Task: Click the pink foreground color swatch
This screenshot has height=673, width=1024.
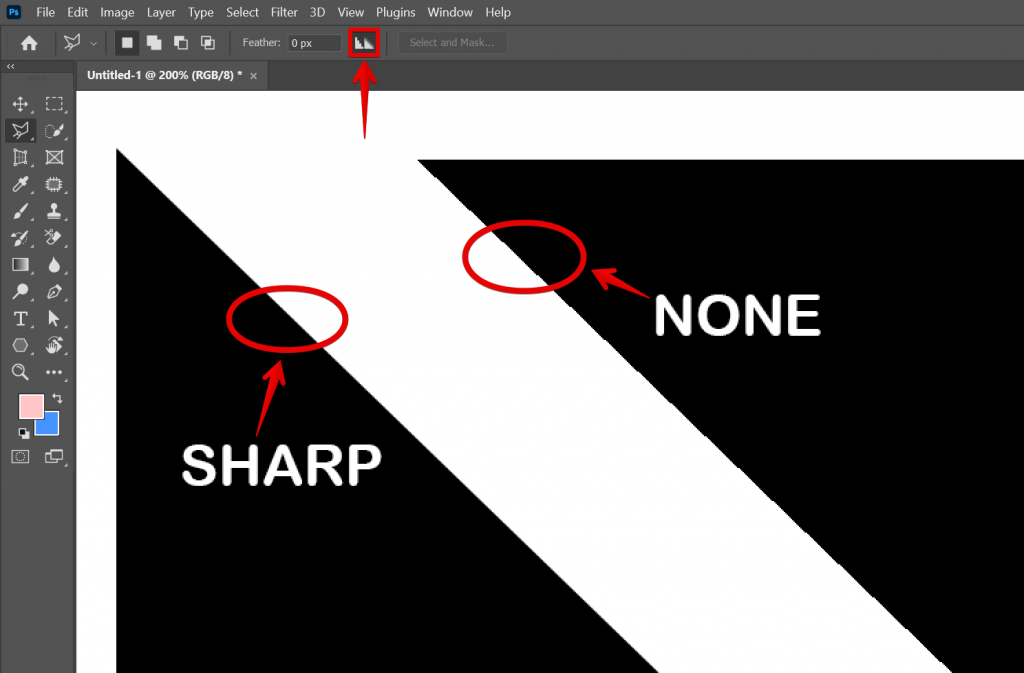Action: pos(29,405)
